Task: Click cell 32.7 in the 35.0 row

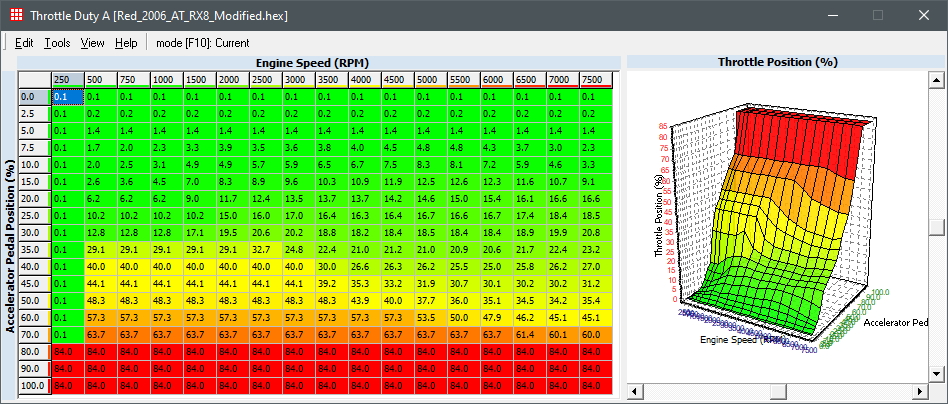Action: [x=265, y=249]
